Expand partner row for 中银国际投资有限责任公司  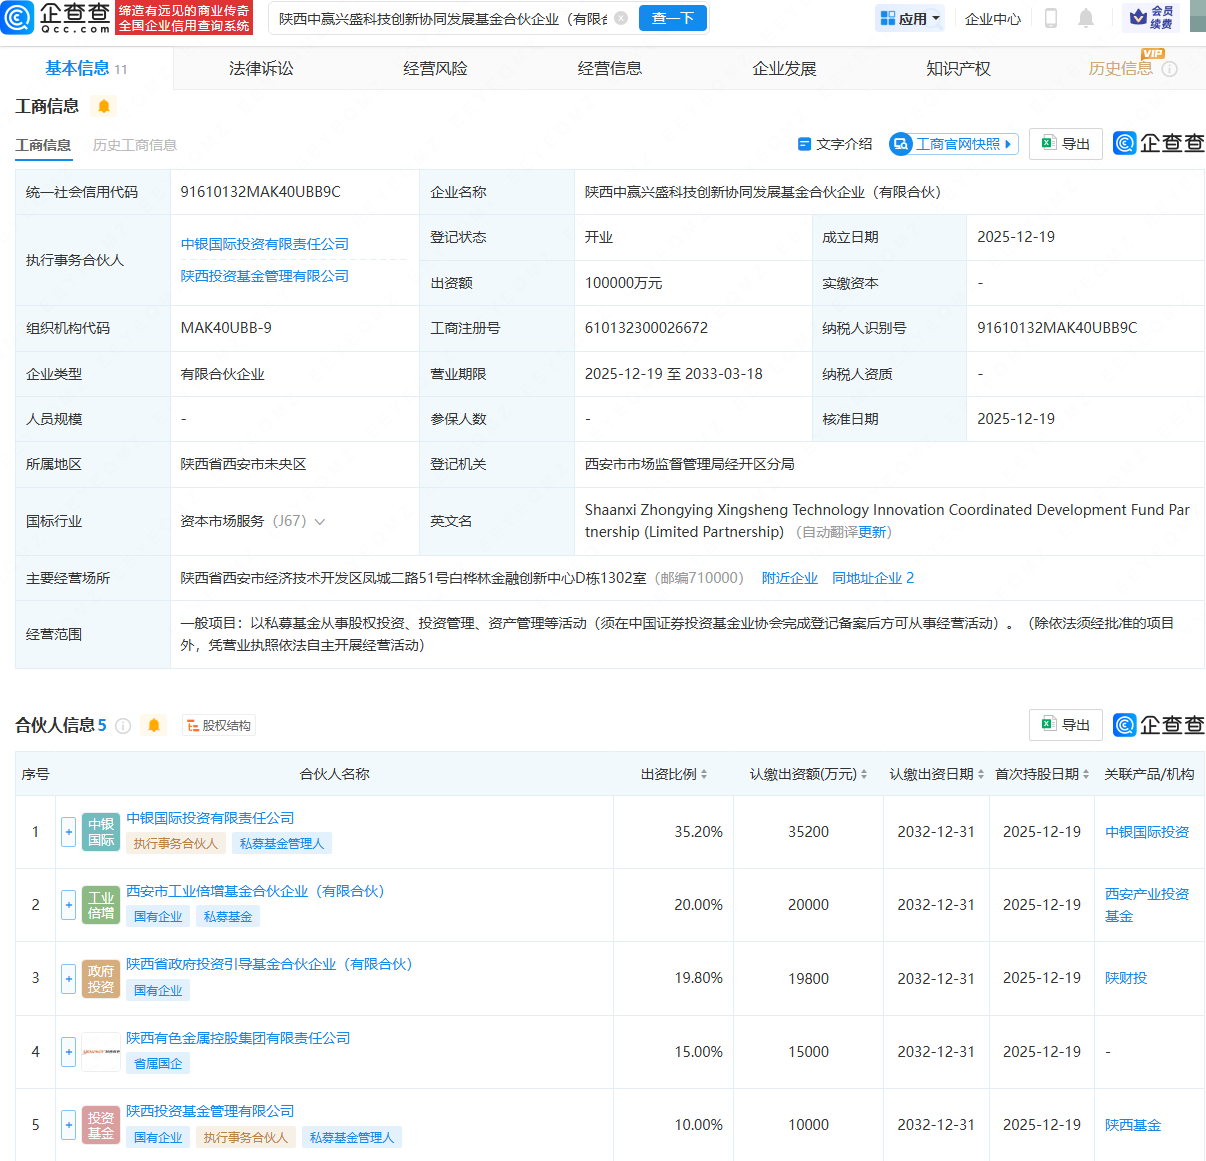tap(68, 832)
